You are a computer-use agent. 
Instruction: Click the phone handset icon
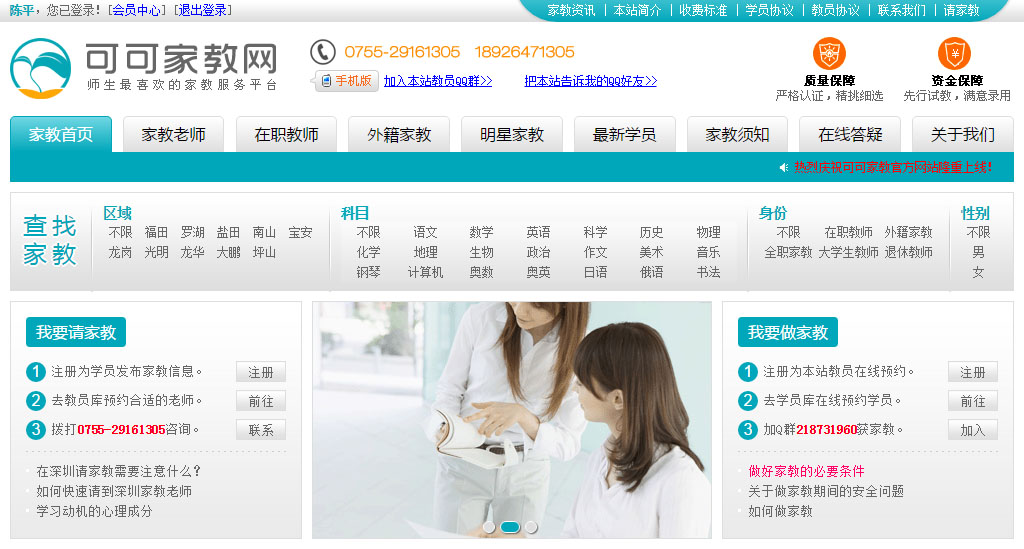click(x=322, y=52)
